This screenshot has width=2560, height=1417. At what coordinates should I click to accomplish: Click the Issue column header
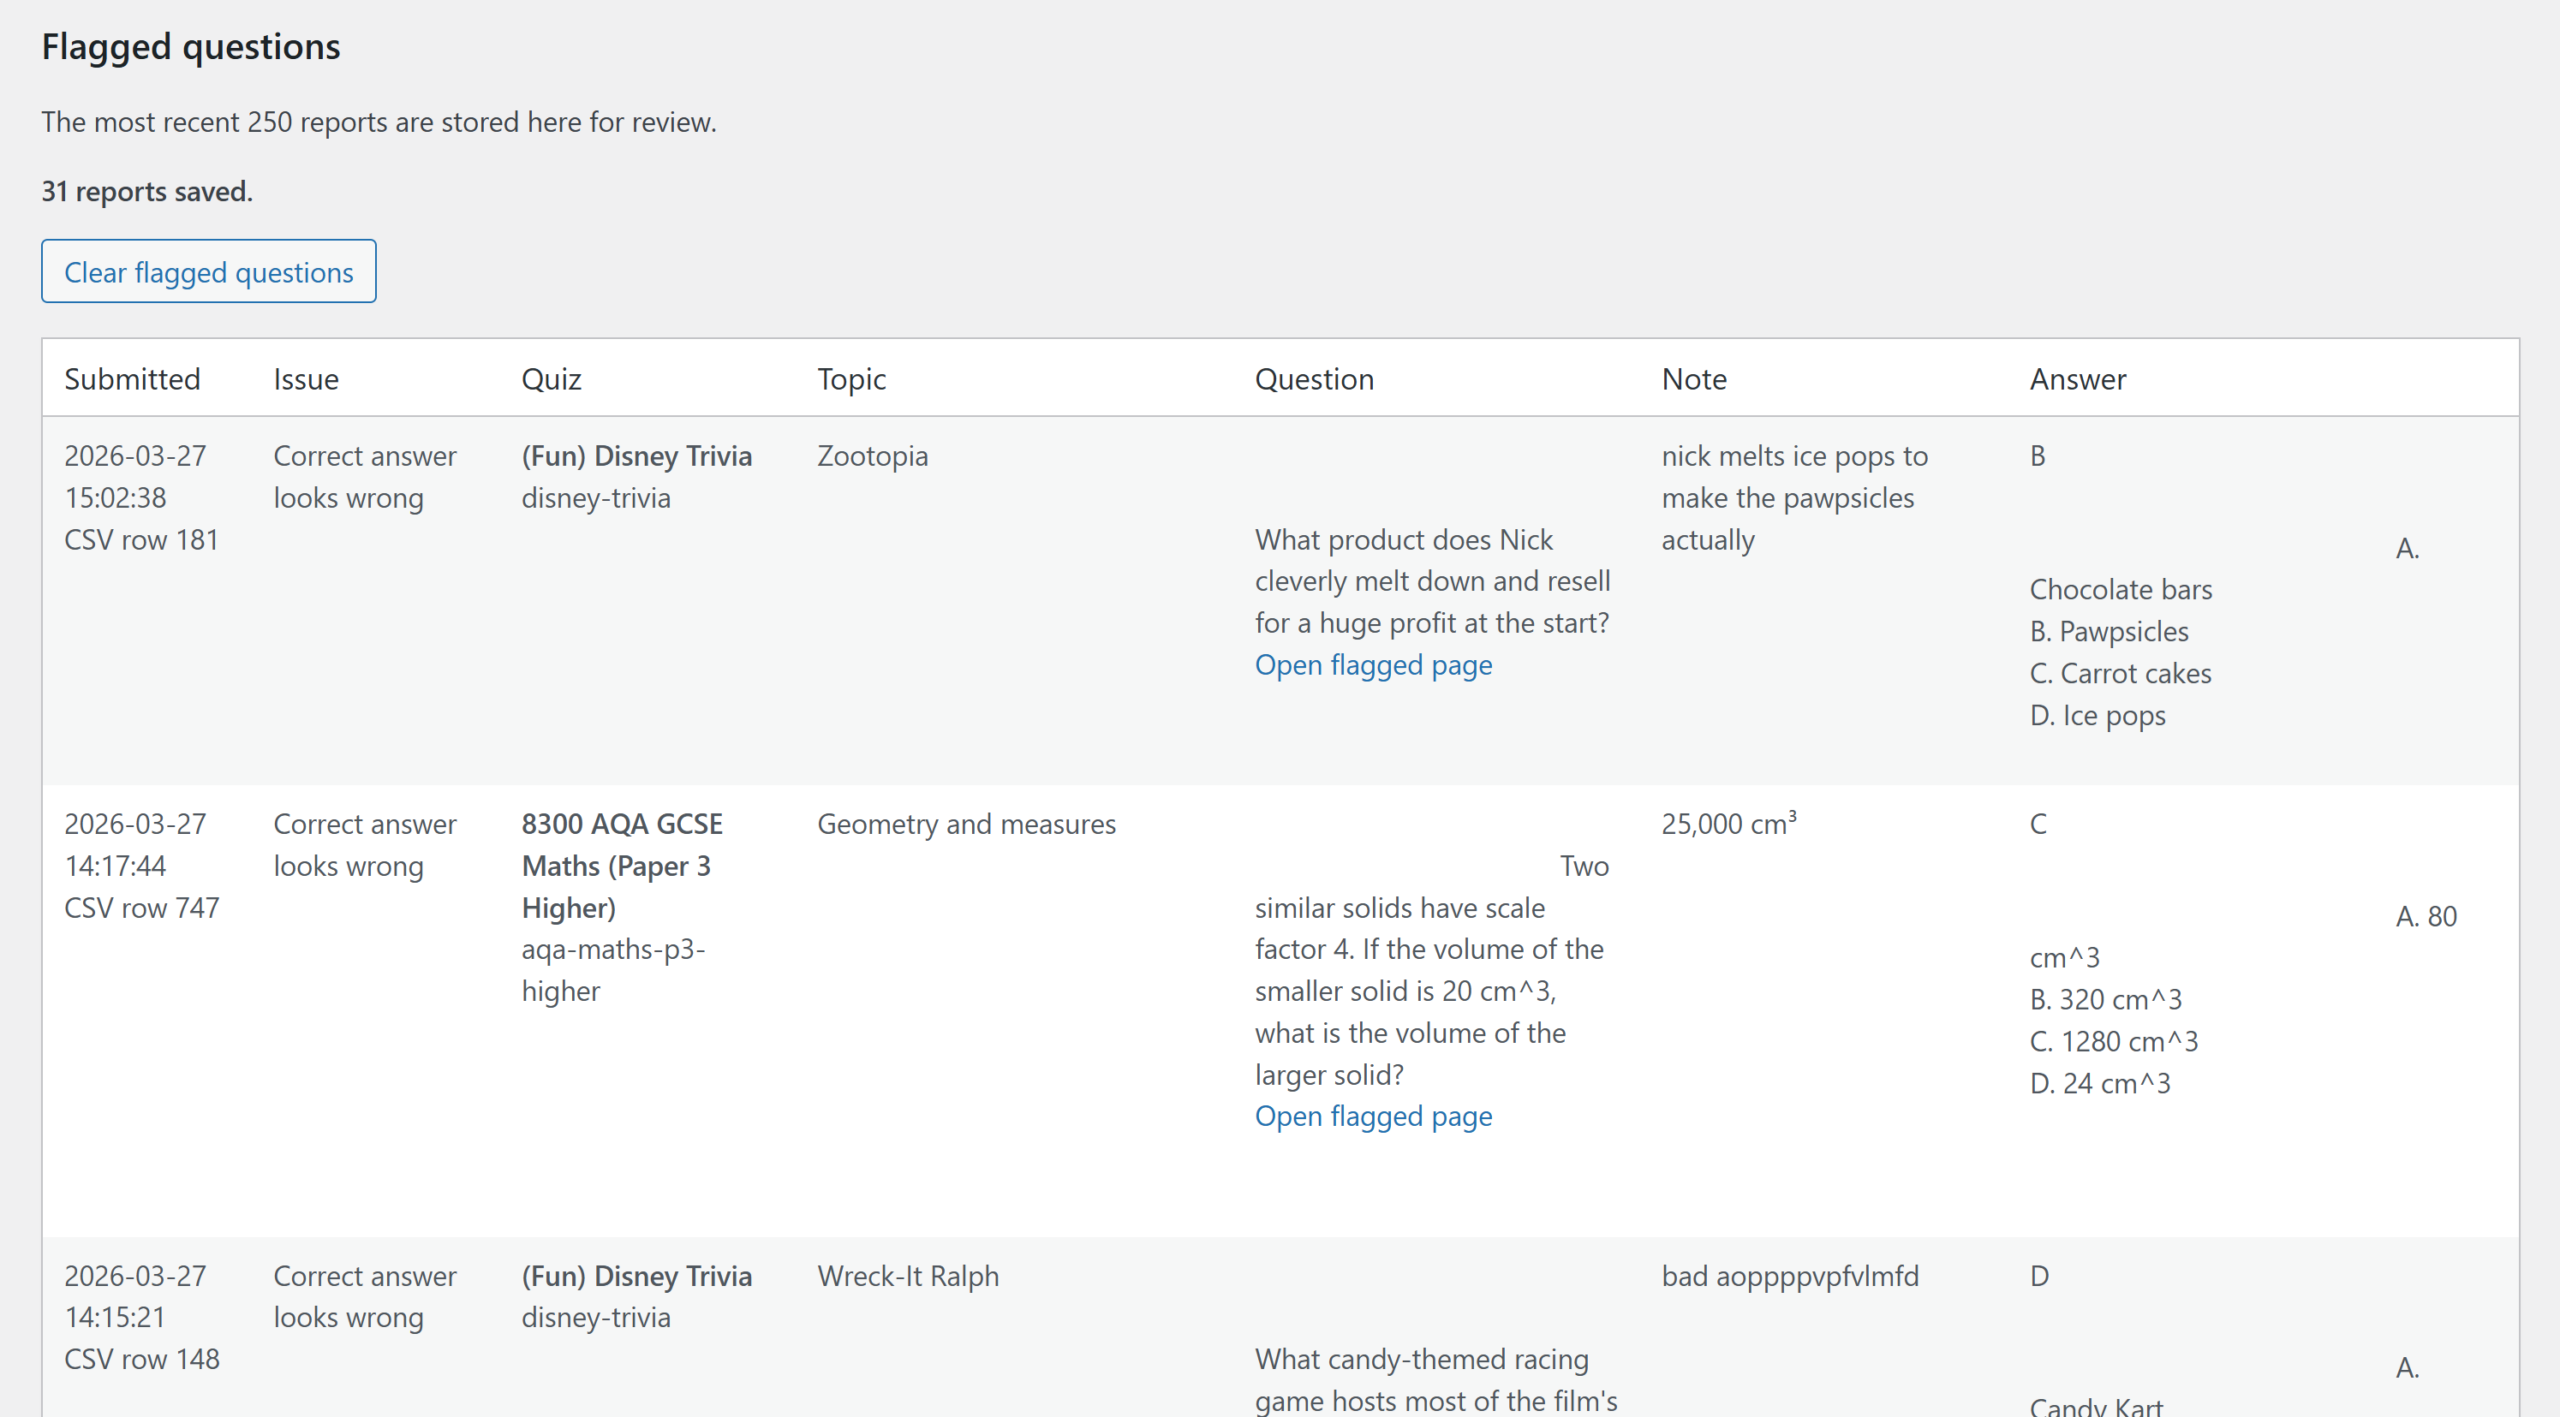[306, 379]
